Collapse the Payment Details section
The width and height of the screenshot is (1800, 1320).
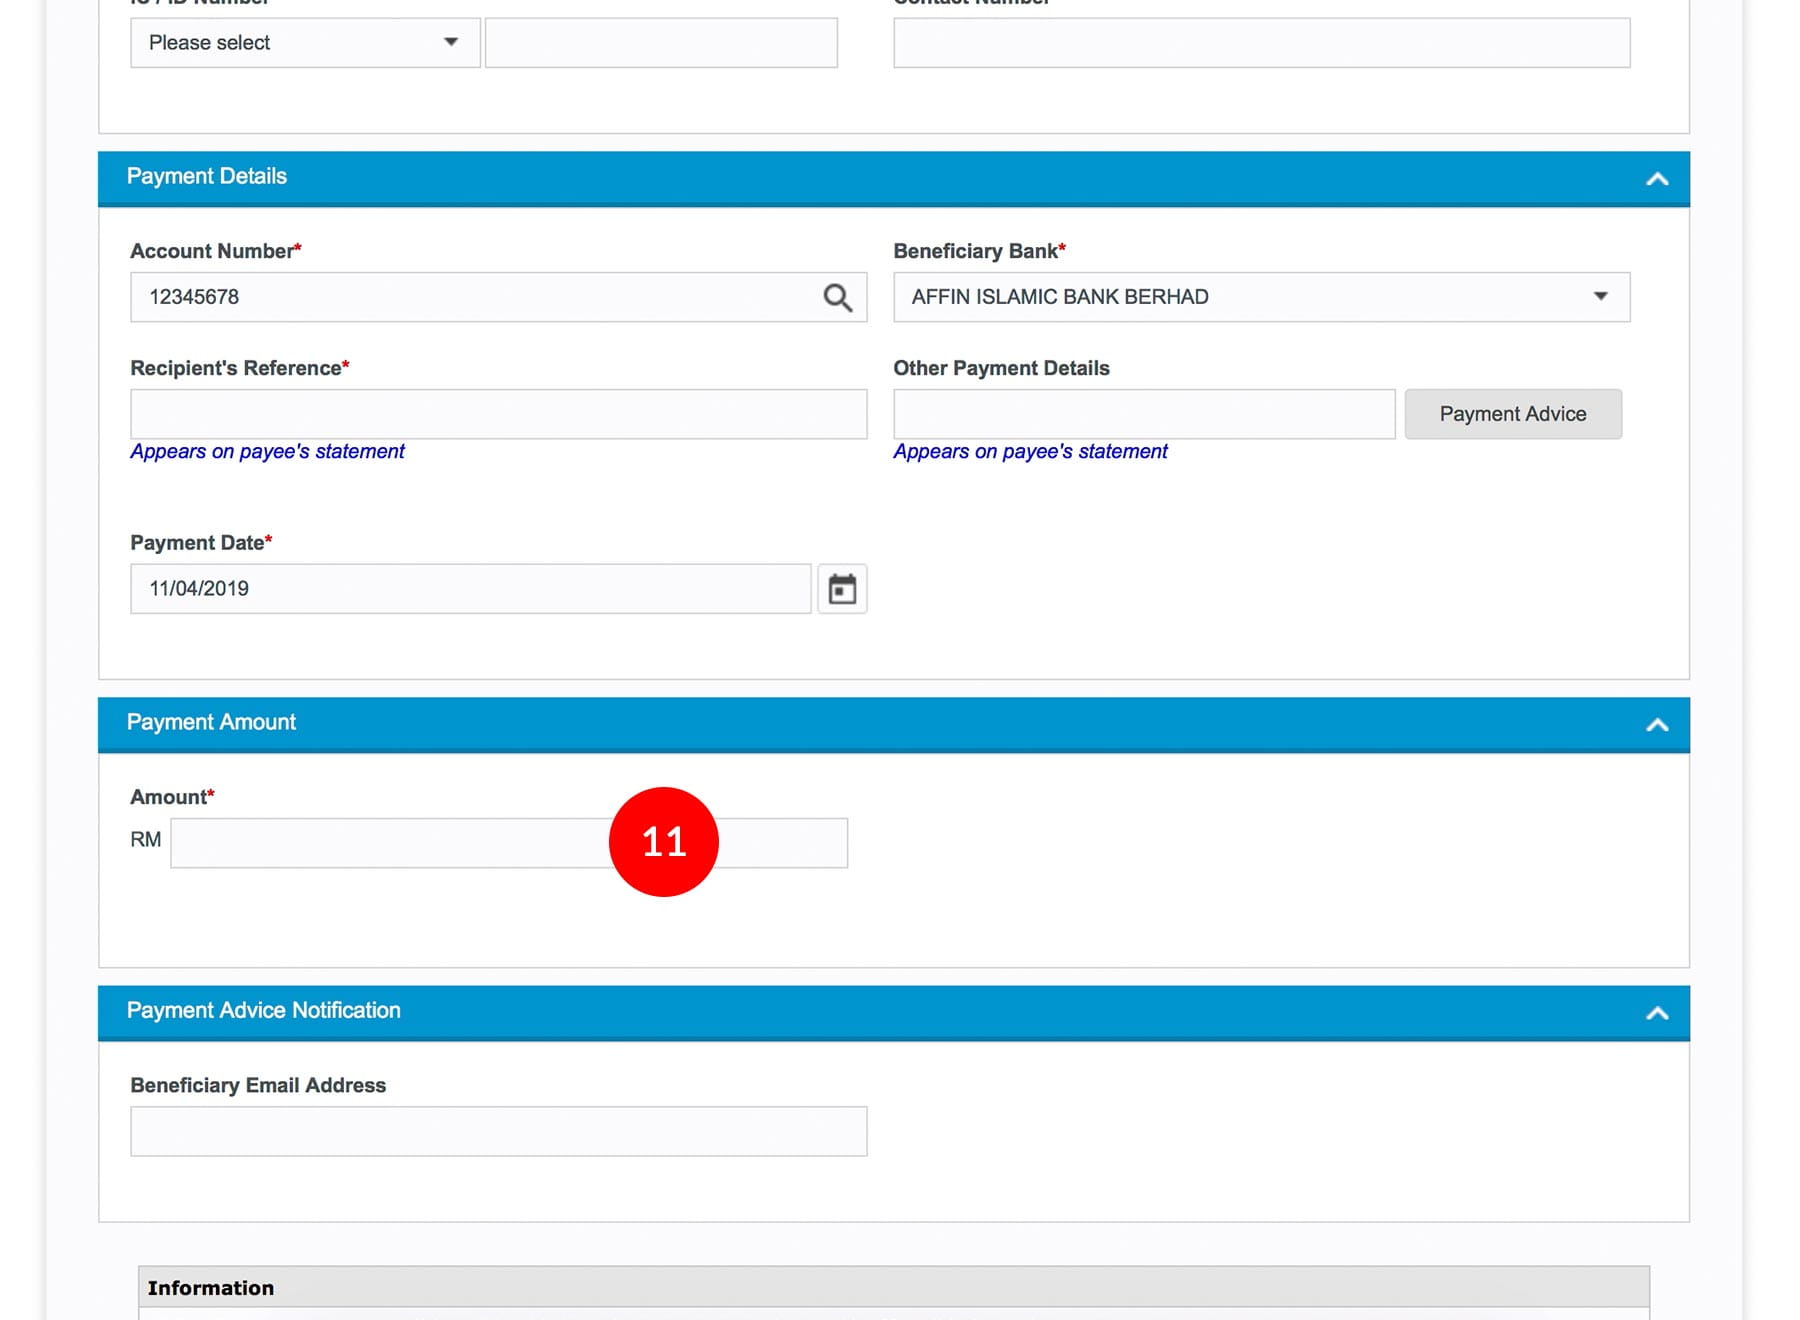[x=1656, y=179]
